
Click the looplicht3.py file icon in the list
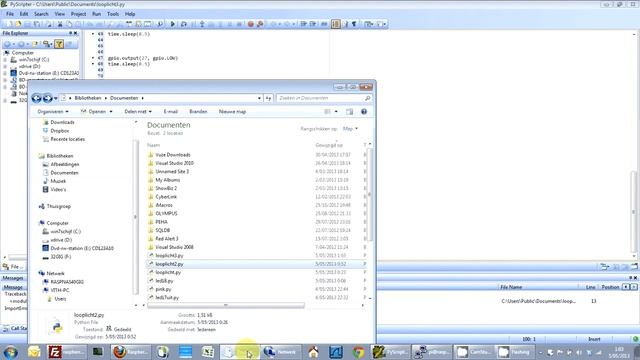(x=151, y=256)
